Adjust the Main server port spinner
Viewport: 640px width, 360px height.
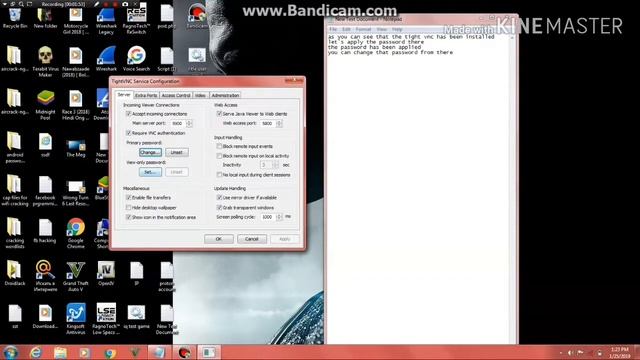(x=189, y=123)
